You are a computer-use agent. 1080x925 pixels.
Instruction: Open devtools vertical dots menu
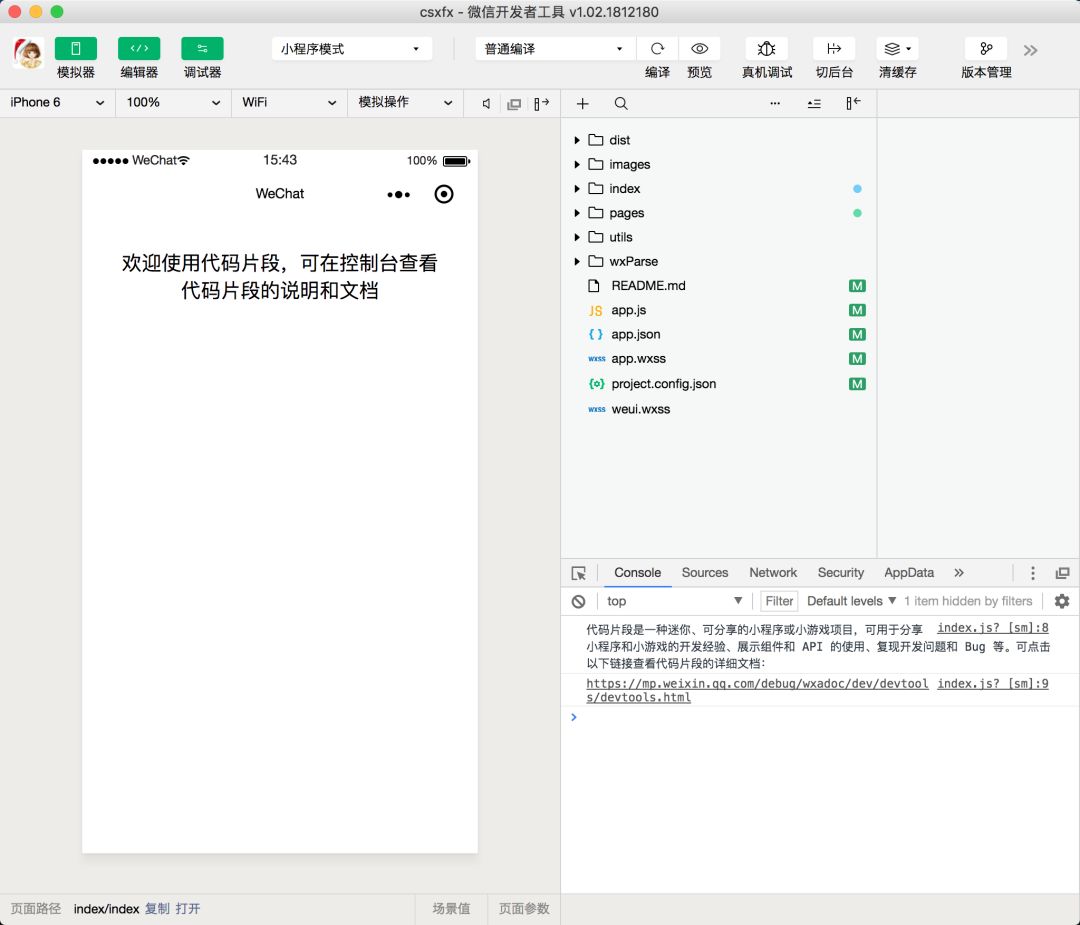pyautogui.click(x=1032, y=573)
